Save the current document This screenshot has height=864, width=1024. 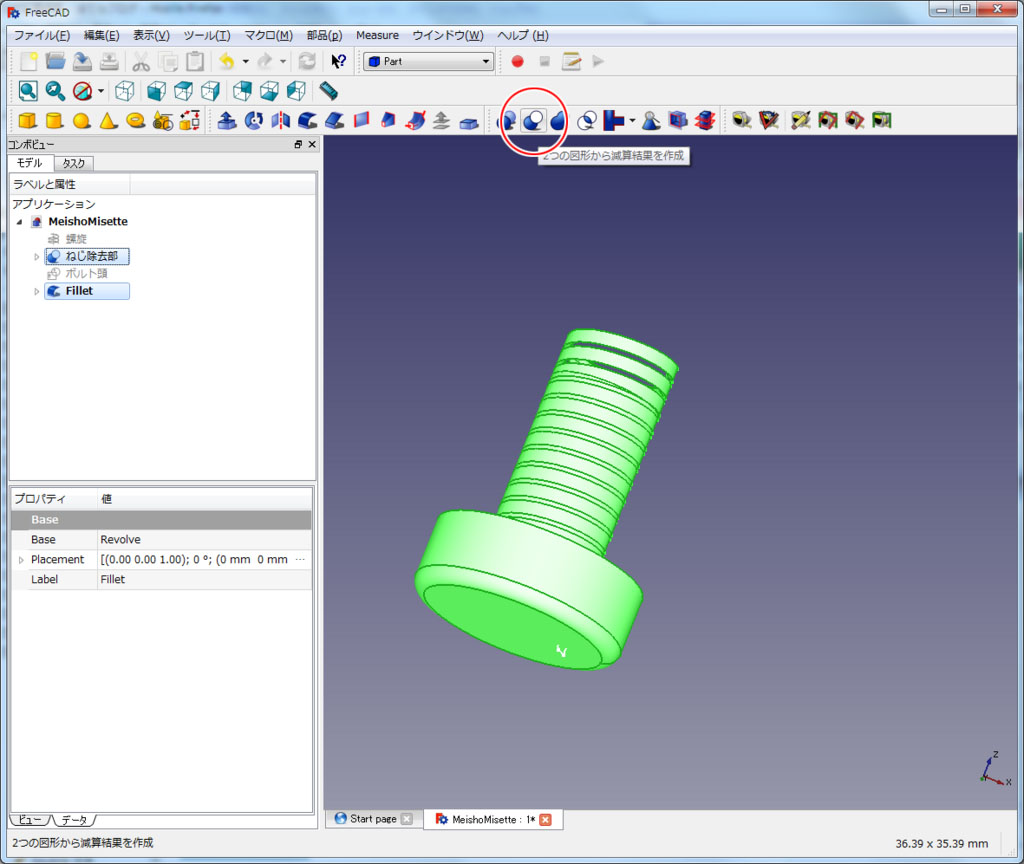[x=82, y=61]
